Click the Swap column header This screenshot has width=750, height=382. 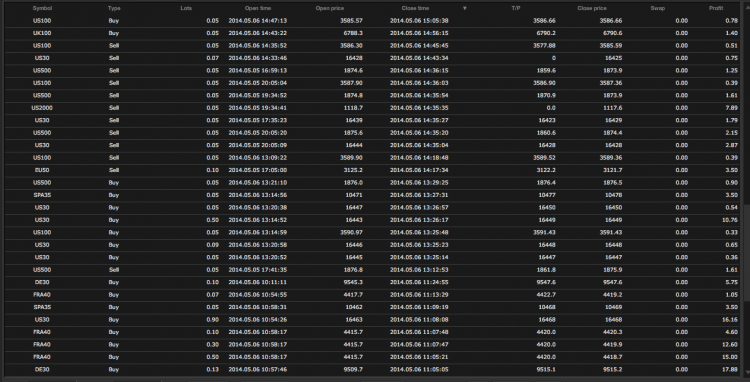coord(657,8)
